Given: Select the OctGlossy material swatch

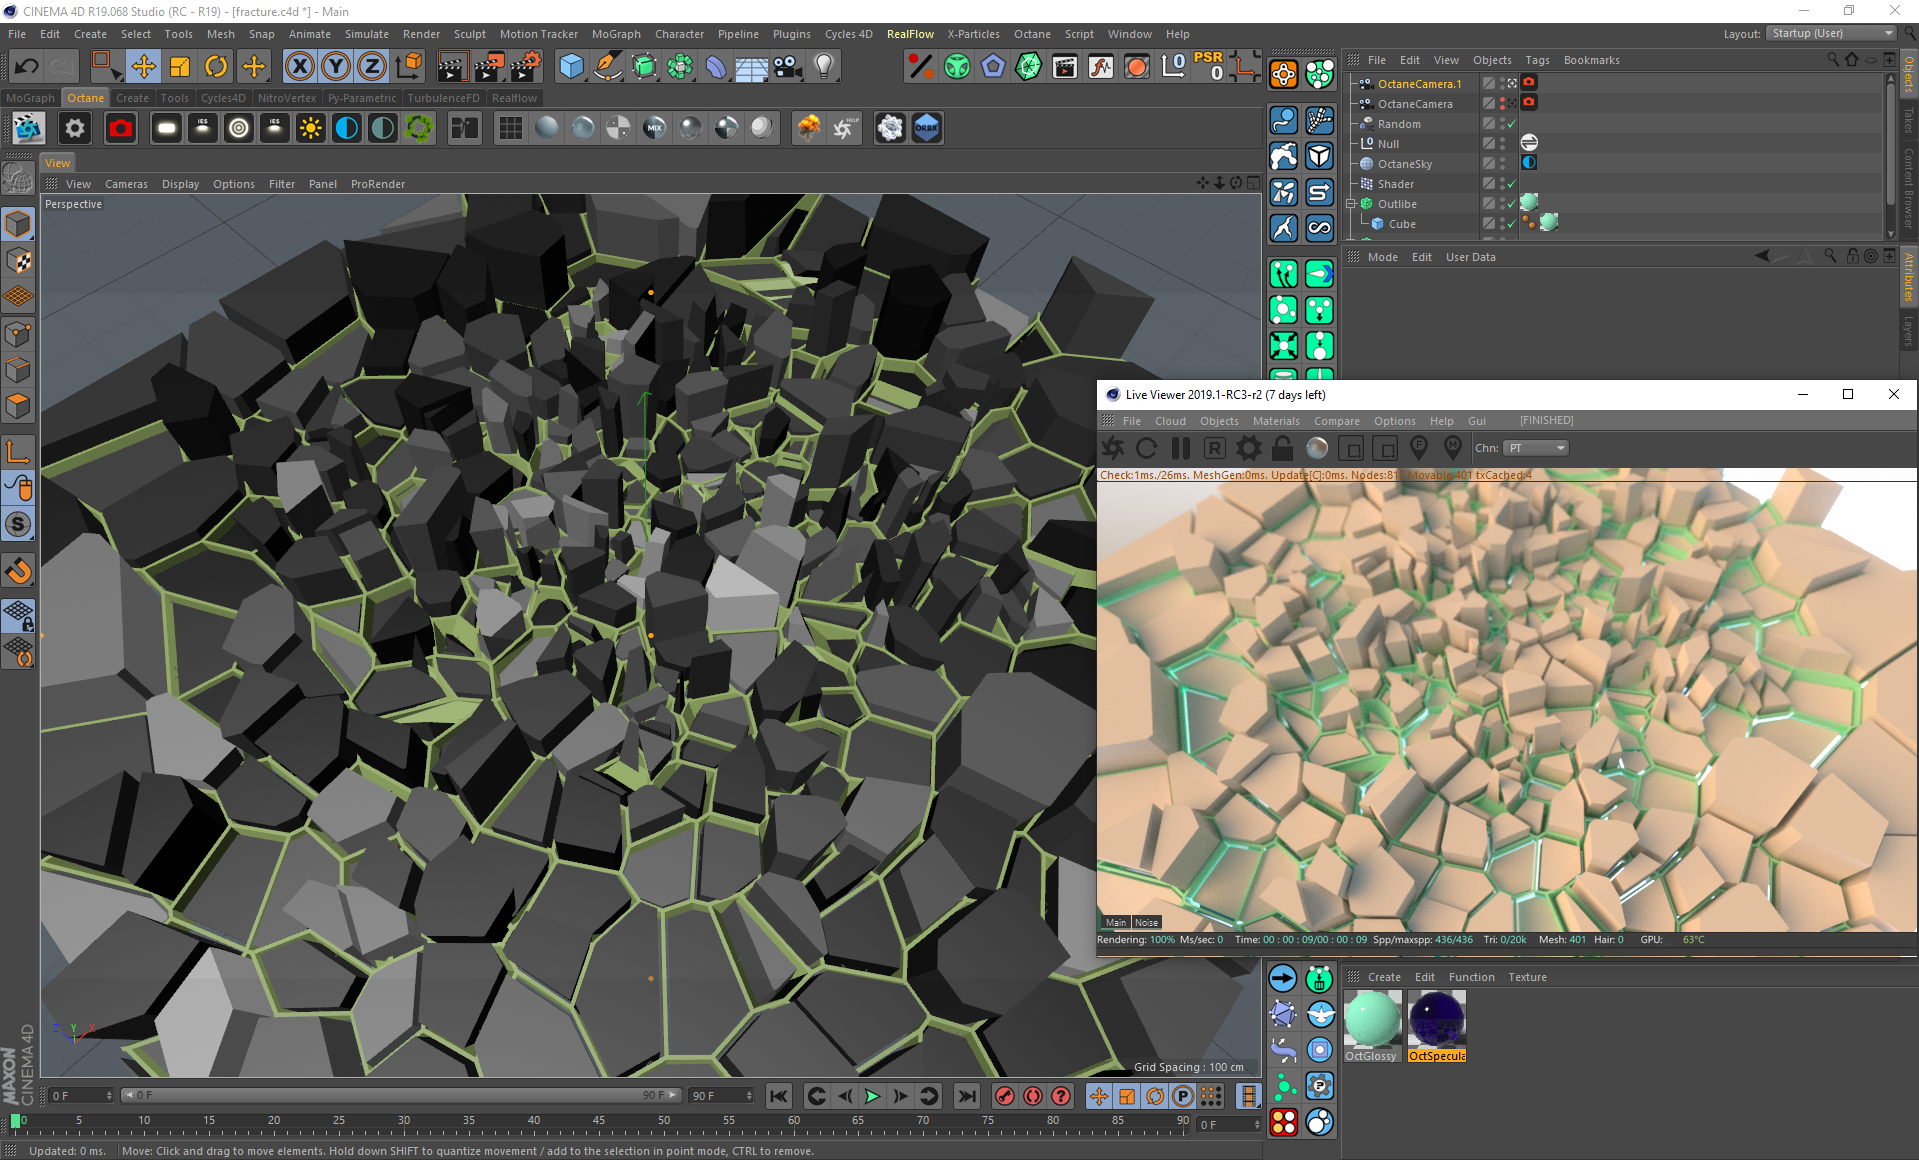Looking at the screenshot, I should 1372,1026.
